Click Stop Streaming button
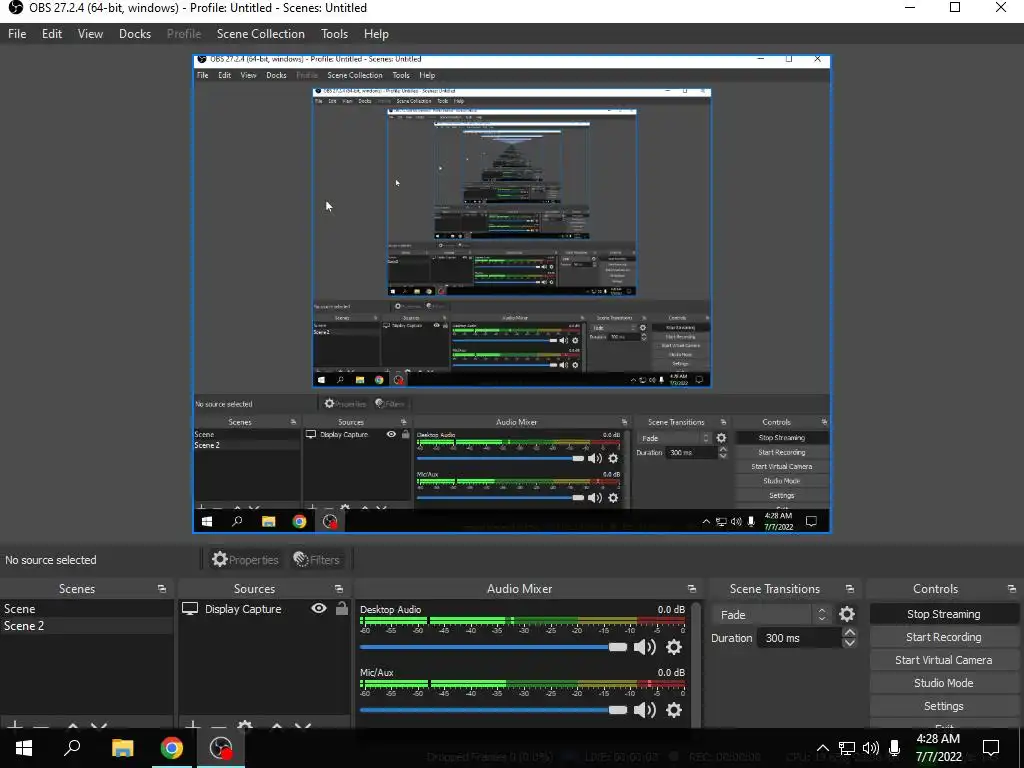 (x=943, y=614)
